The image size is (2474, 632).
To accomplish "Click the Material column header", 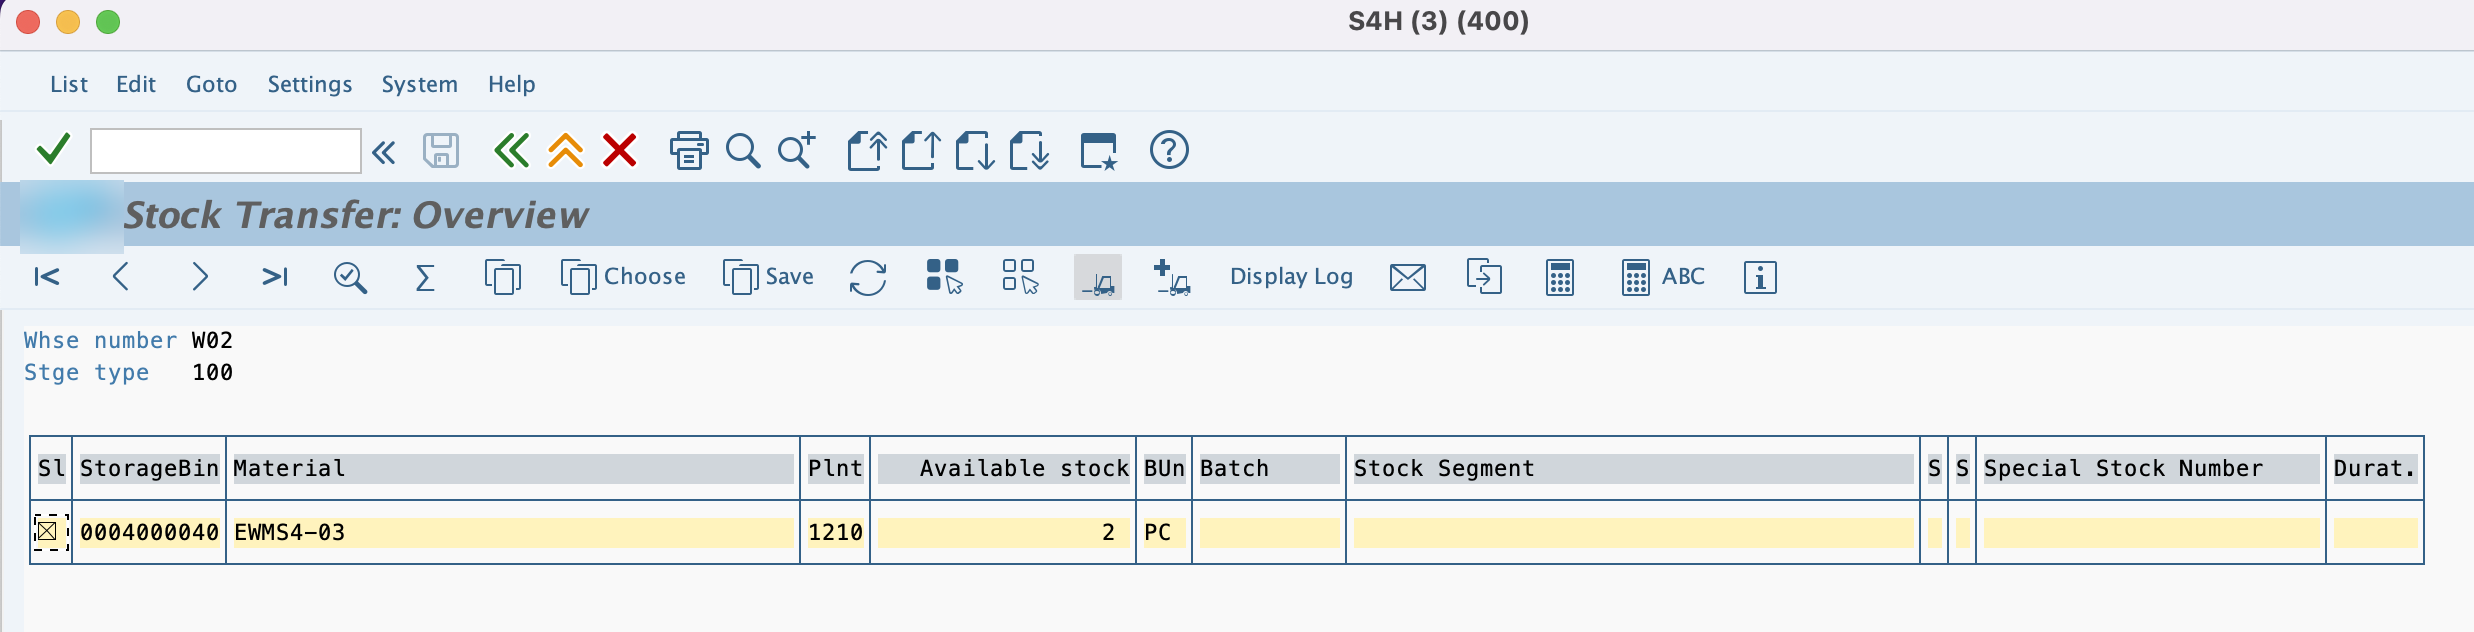I will tap(513, 468).
